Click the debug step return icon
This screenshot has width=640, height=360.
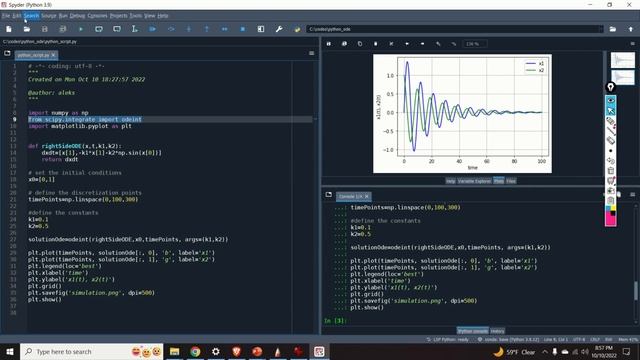point(207,29)
